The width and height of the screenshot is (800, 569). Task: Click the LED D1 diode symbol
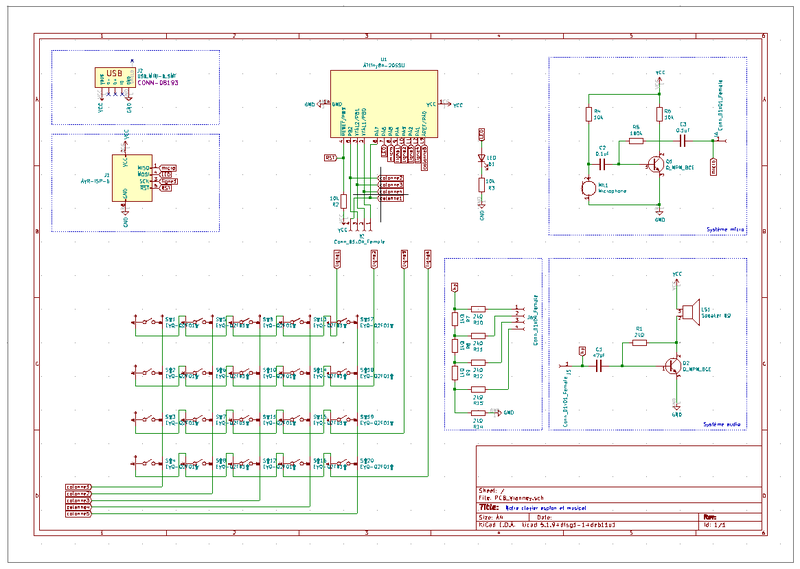[x=481, y=158]
